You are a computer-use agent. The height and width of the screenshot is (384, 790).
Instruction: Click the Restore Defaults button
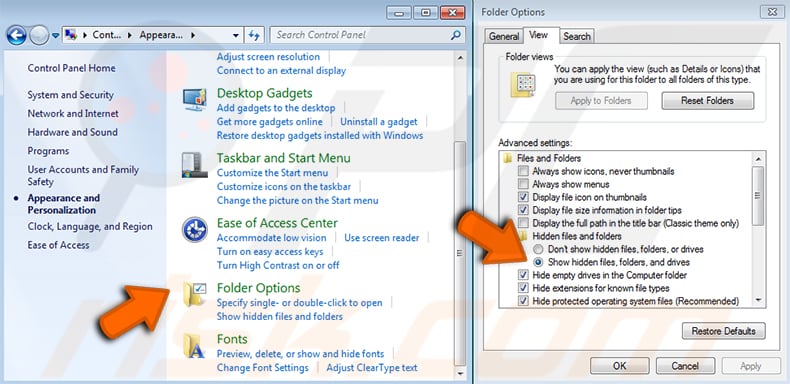[x=723, y=331]
